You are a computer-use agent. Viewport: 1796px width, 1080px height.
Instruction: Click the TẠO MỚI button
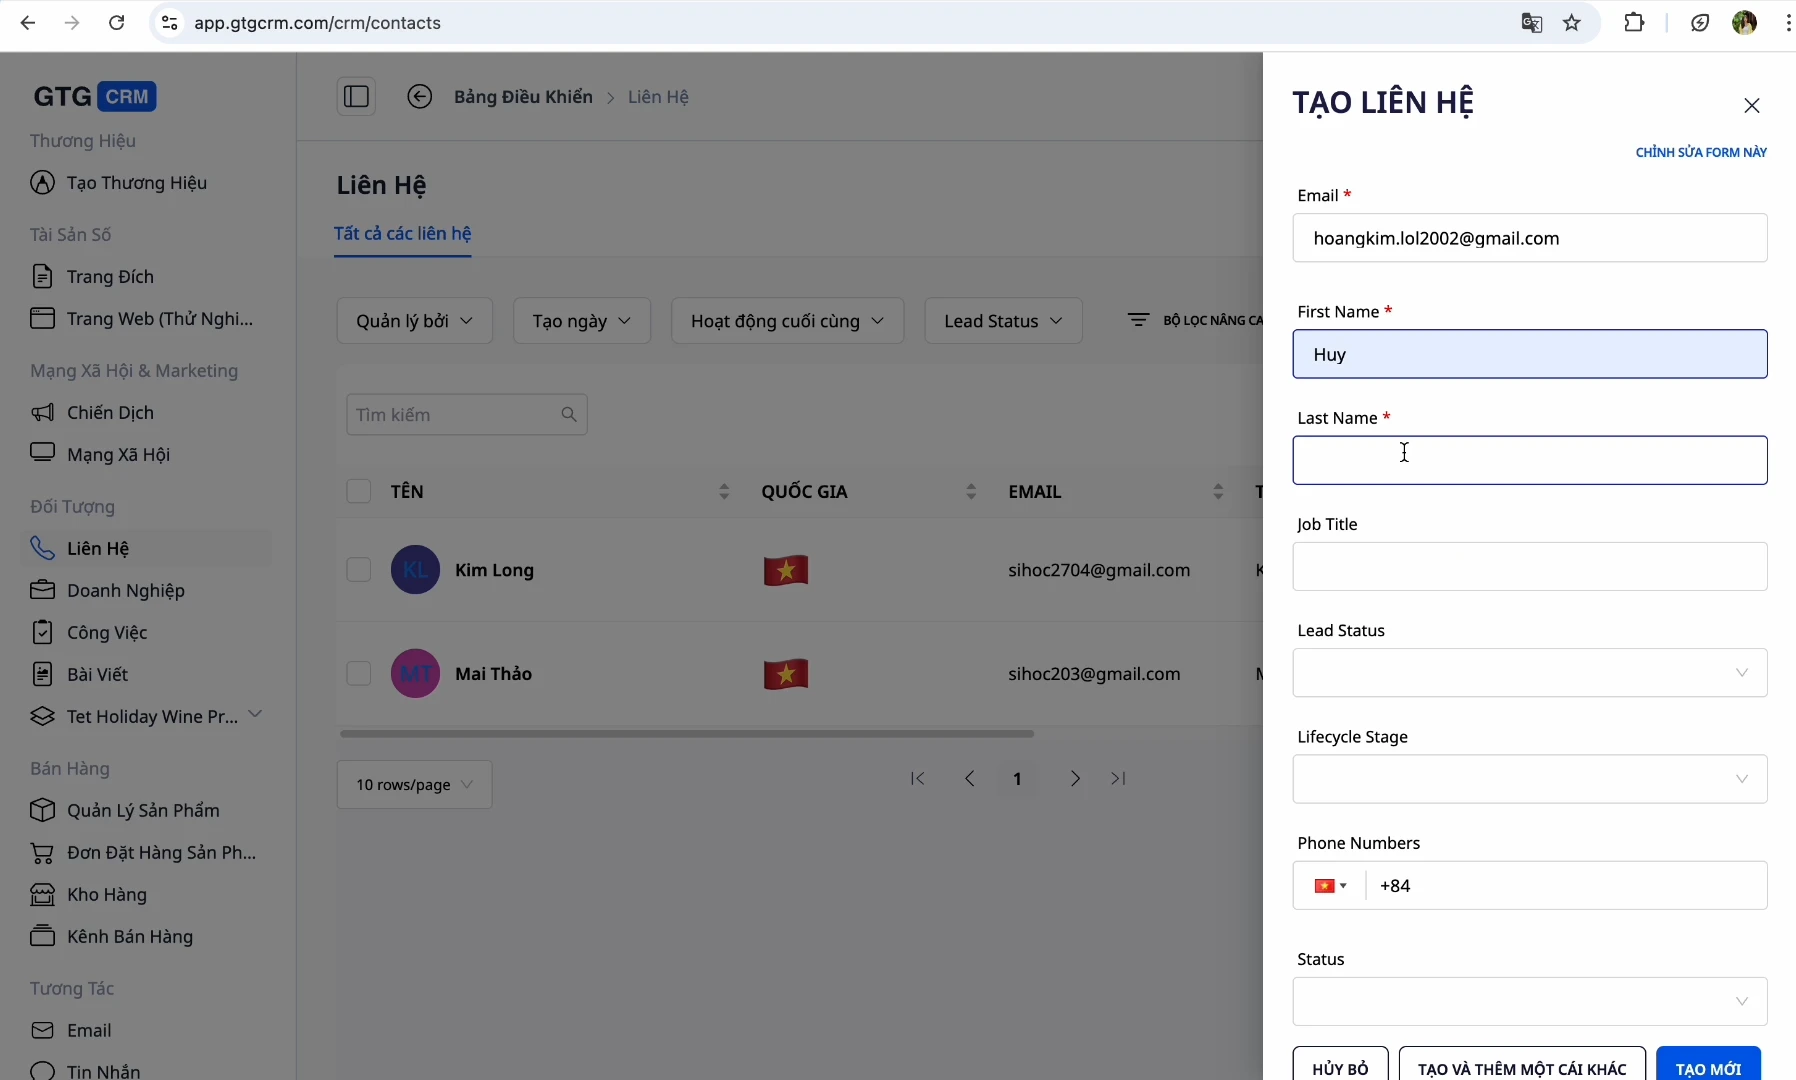1710,1066
